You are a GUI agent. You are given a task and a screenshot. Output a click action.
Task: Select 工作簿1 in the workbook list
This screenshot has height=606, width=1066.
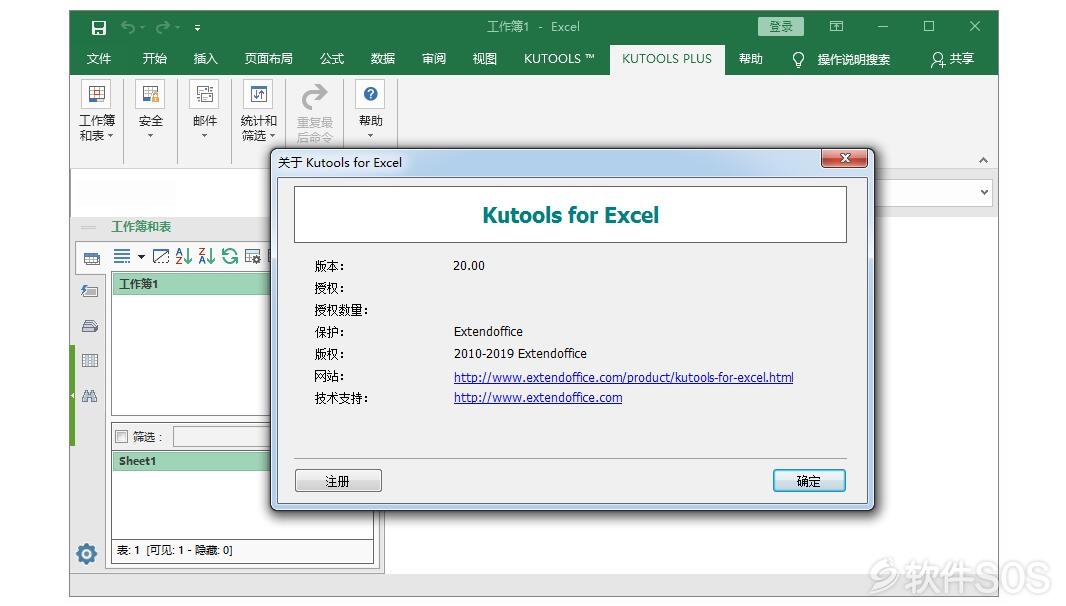pos(192,284)
